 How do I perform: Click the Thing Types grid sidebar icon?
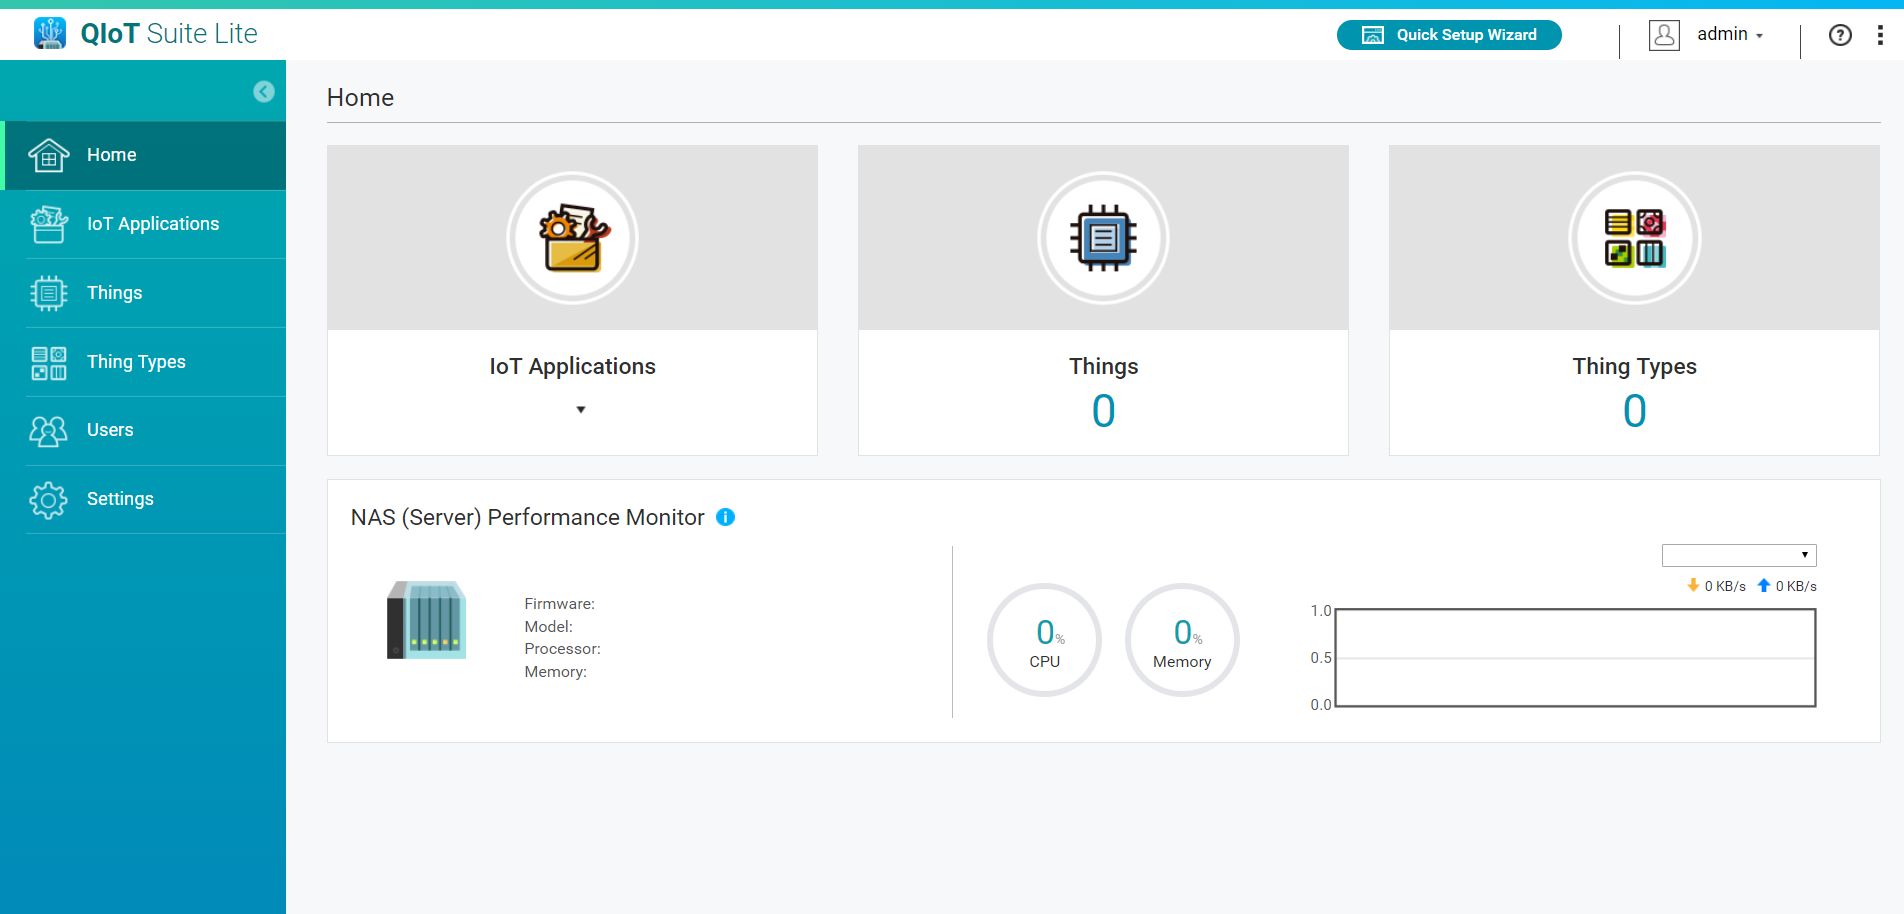[49, 363]
